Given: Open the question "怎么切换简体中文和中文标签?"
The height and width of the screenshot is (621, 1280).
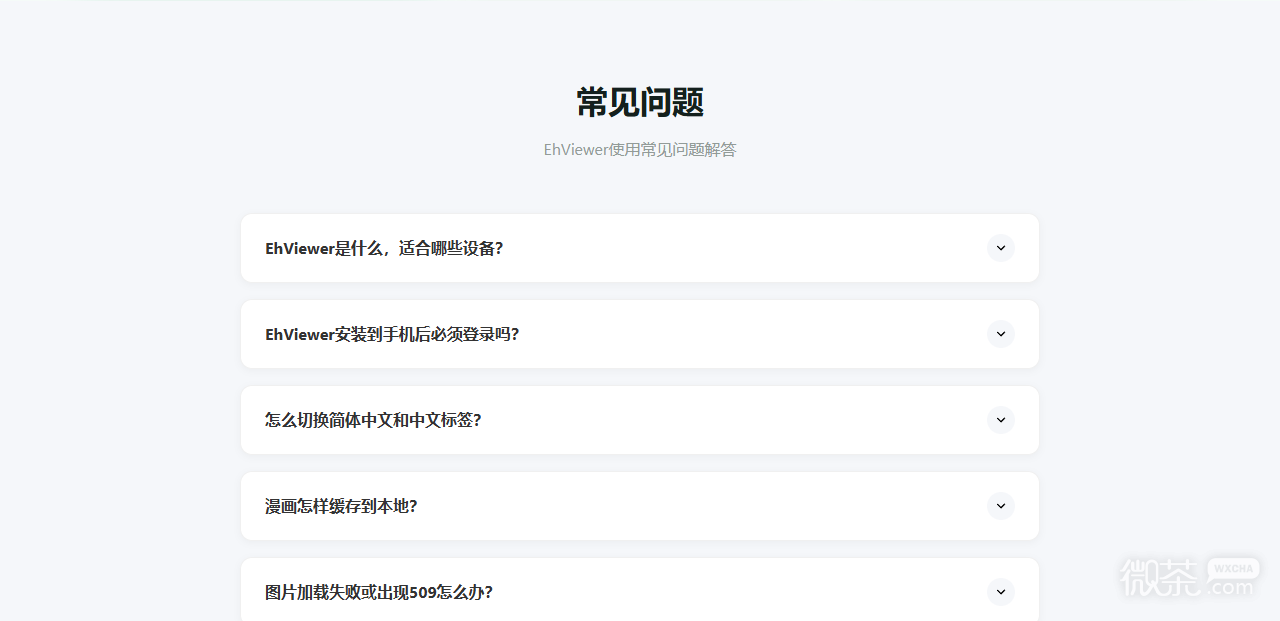Looking at the screenshot, I should click(640, 420).
